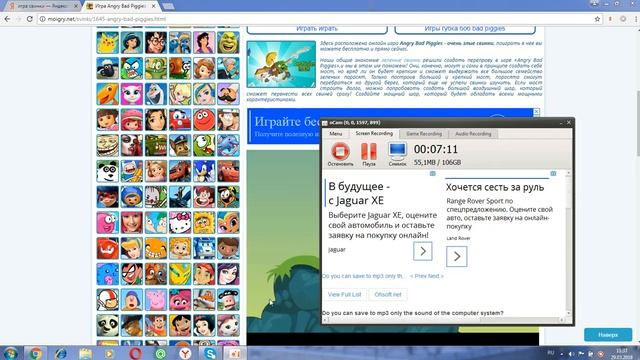Click the Range Rover ad arrow button
Image resolution: width=640 pixels, height=360 pixels.
click(x=456, y=256)
